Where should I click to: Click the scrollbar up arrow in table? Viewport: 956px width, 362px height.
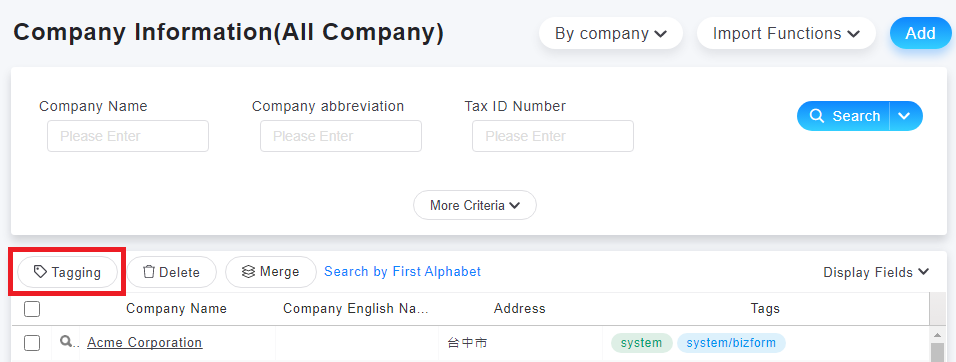pyautogui.click(x=938, y=335)
